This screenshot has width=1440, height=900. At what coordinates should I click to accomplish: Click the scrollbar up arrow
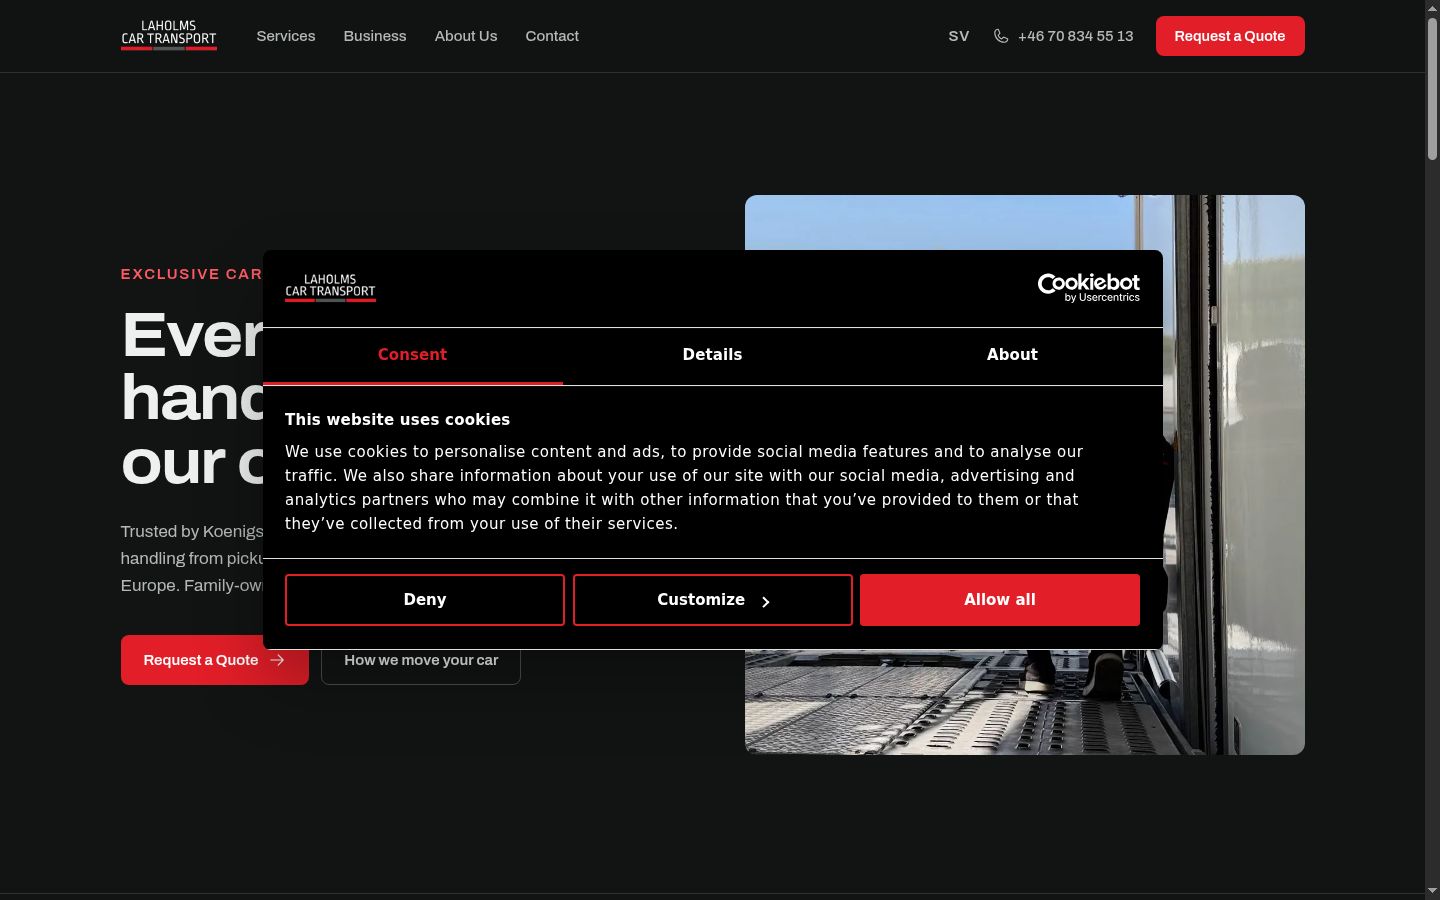pyautogui.click(x=1432, y=8)
